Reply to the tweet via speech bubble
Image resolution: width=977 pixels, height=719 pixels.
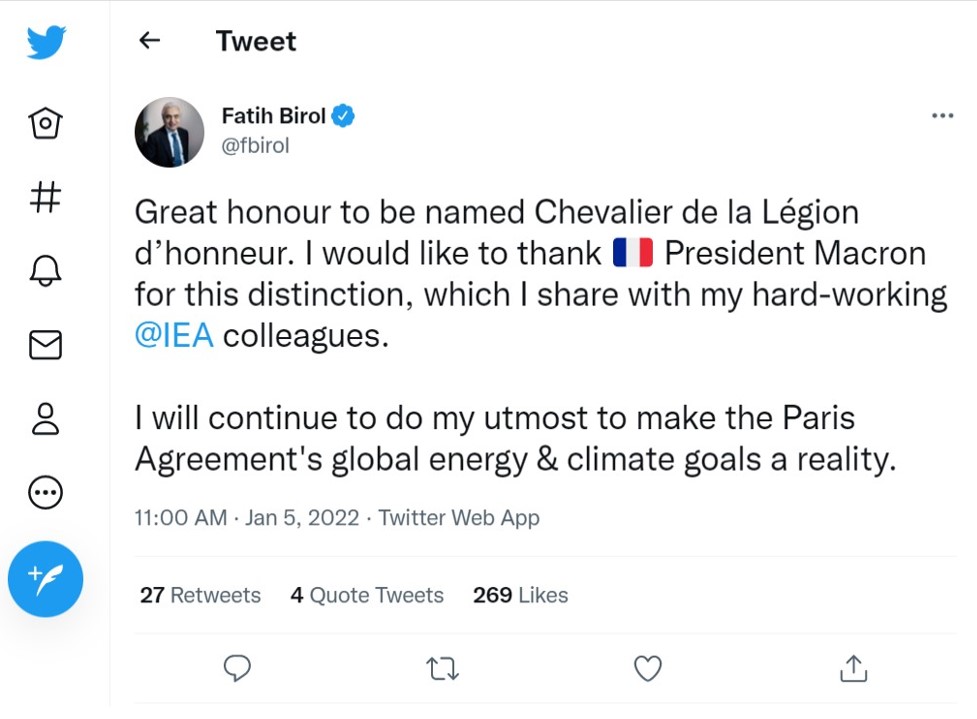click(237, 667)
